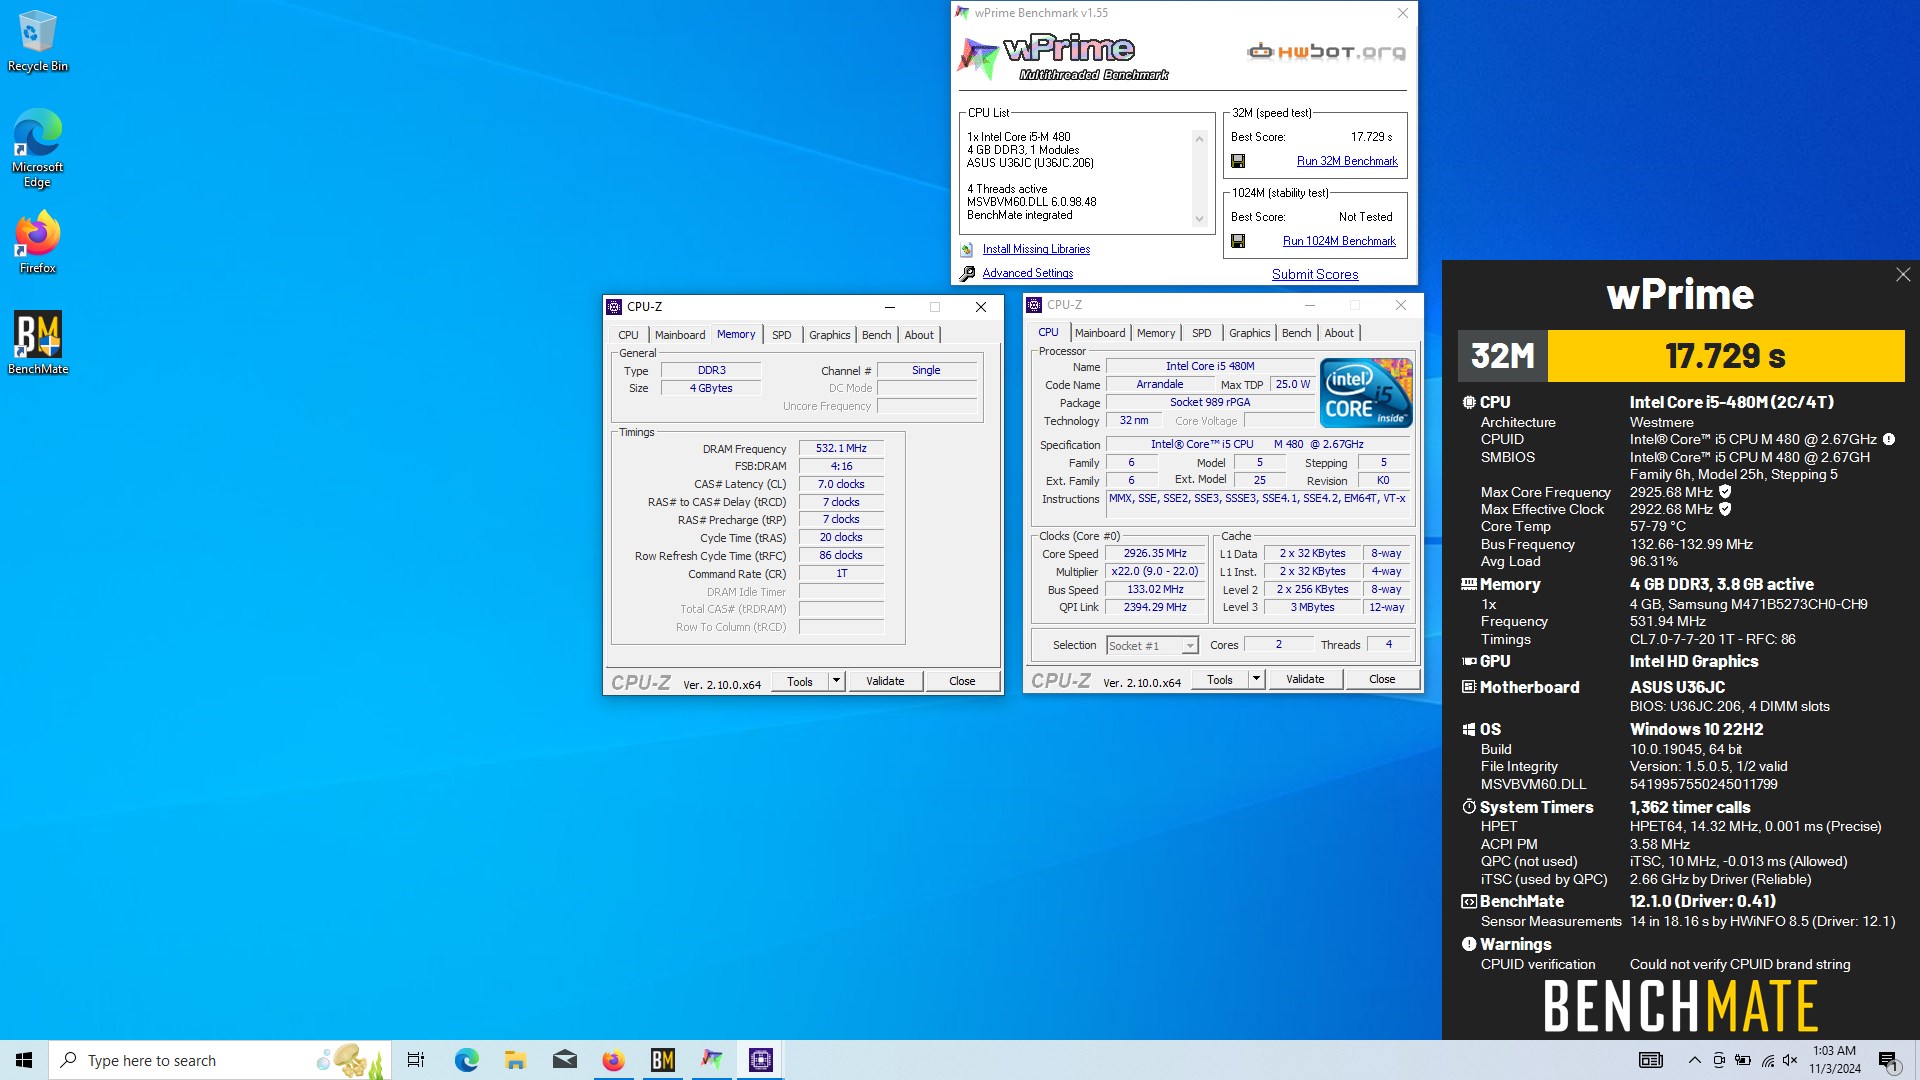Open Graphics tab in the Memory CPU-Z window
This screenshot has width=1920, height=1080.
click(x=829, y=335)
